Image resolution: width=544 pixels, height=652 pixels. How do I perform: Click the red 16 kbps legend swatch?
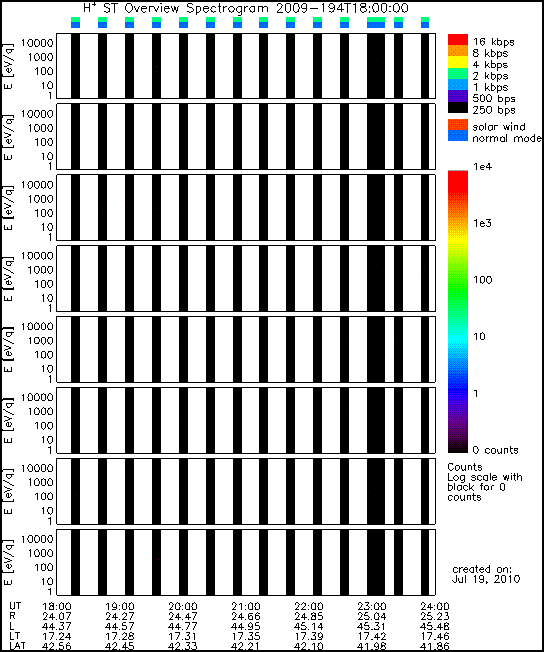point(458,40)
